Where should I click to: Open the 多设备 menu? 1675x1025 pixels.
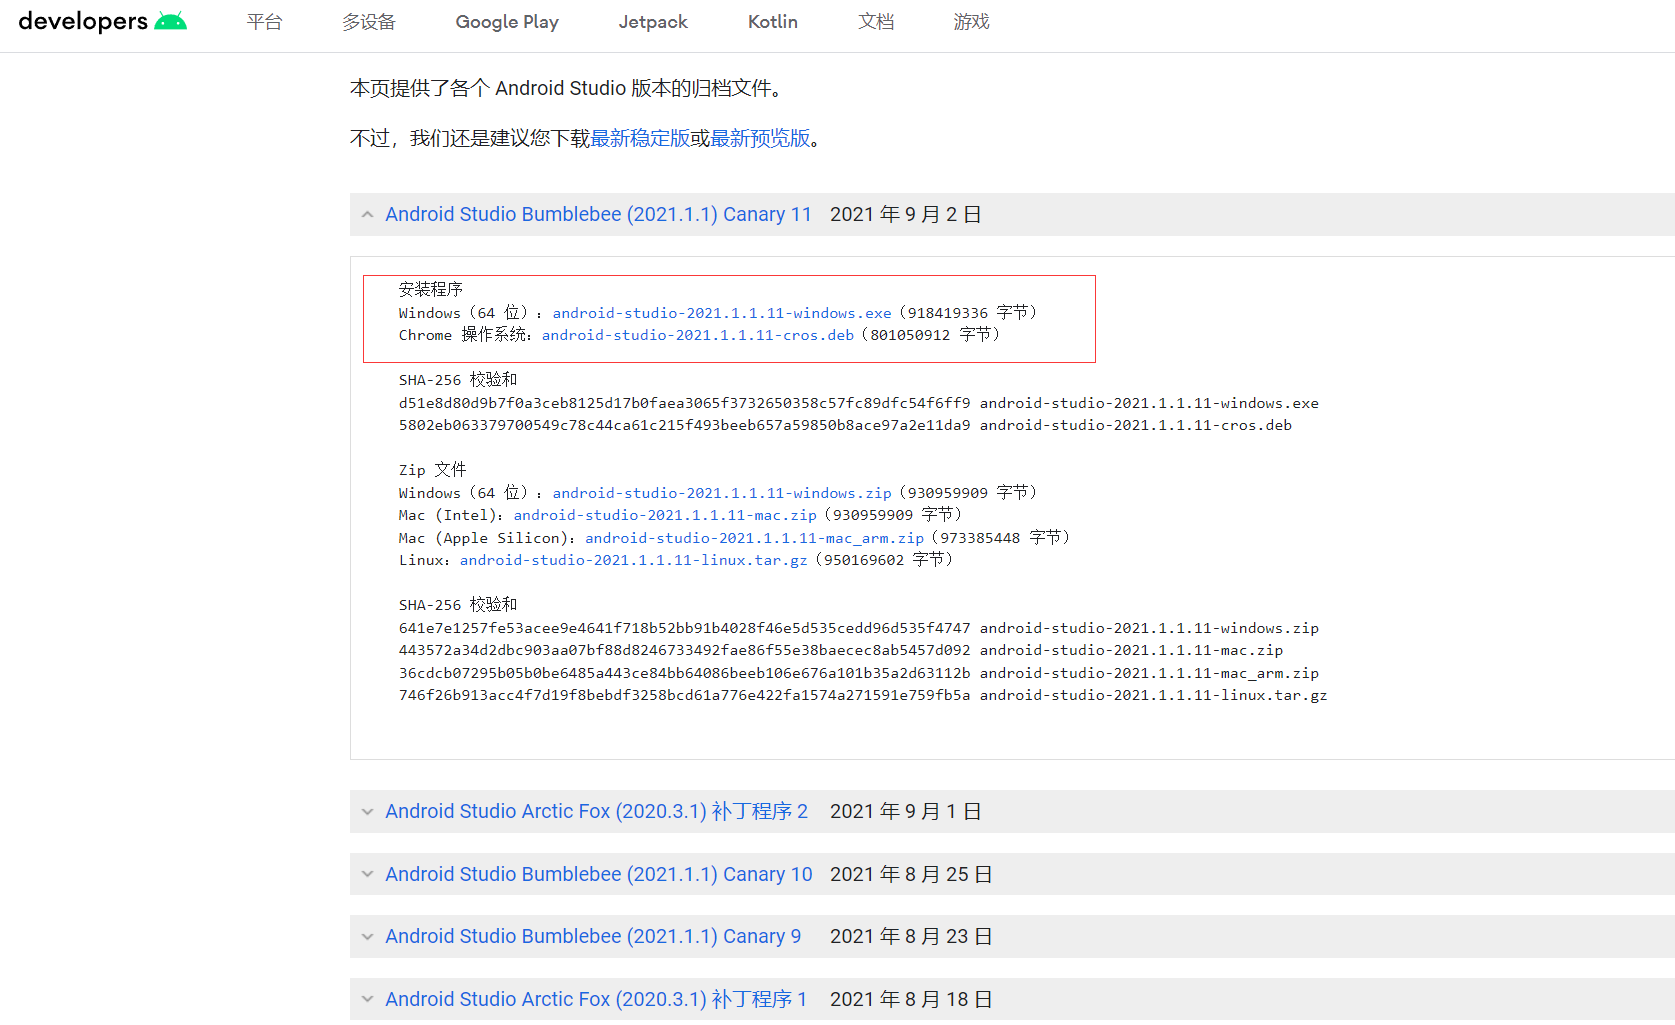(369, 22)
